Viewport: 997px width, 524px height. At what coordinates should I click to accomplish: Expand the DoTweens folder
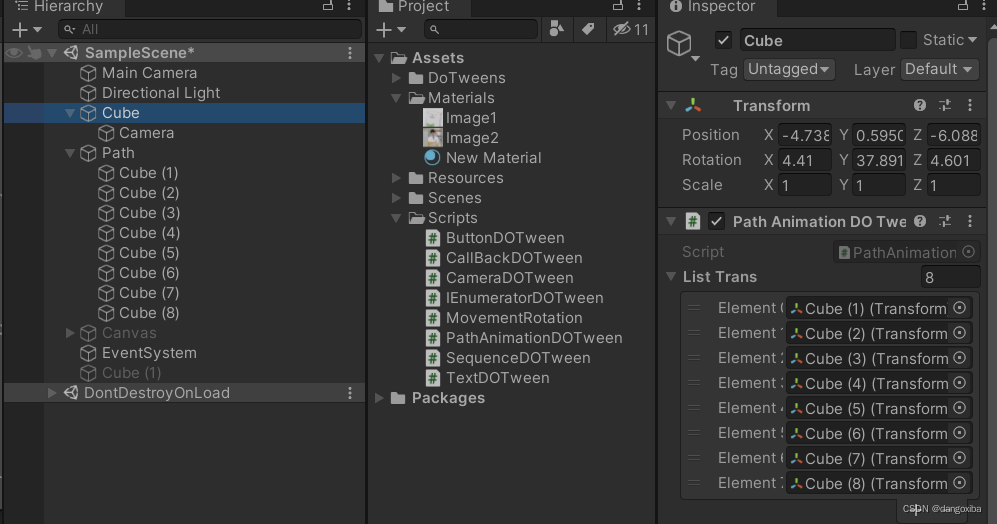coord(396,78)
